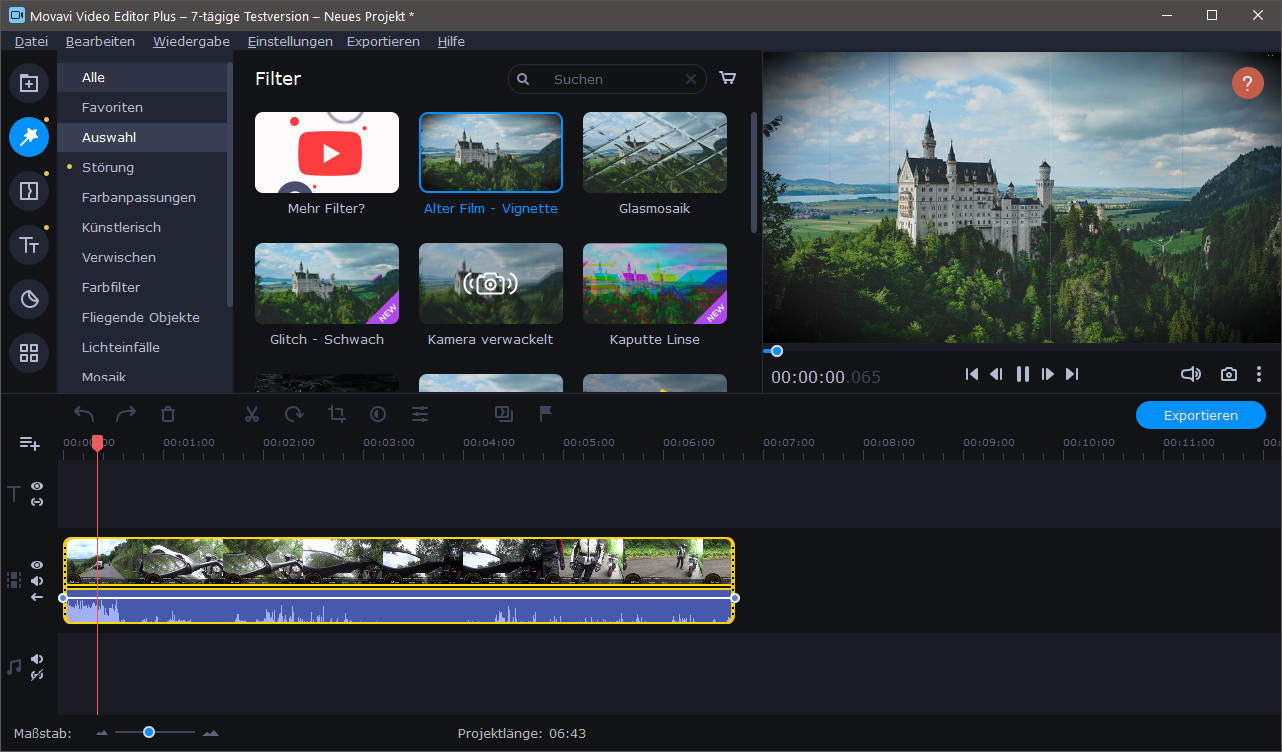The width and height of the screenshot is (1282, 752).
Task: Open the Transitions tab in sidebar
Action: 29,190
